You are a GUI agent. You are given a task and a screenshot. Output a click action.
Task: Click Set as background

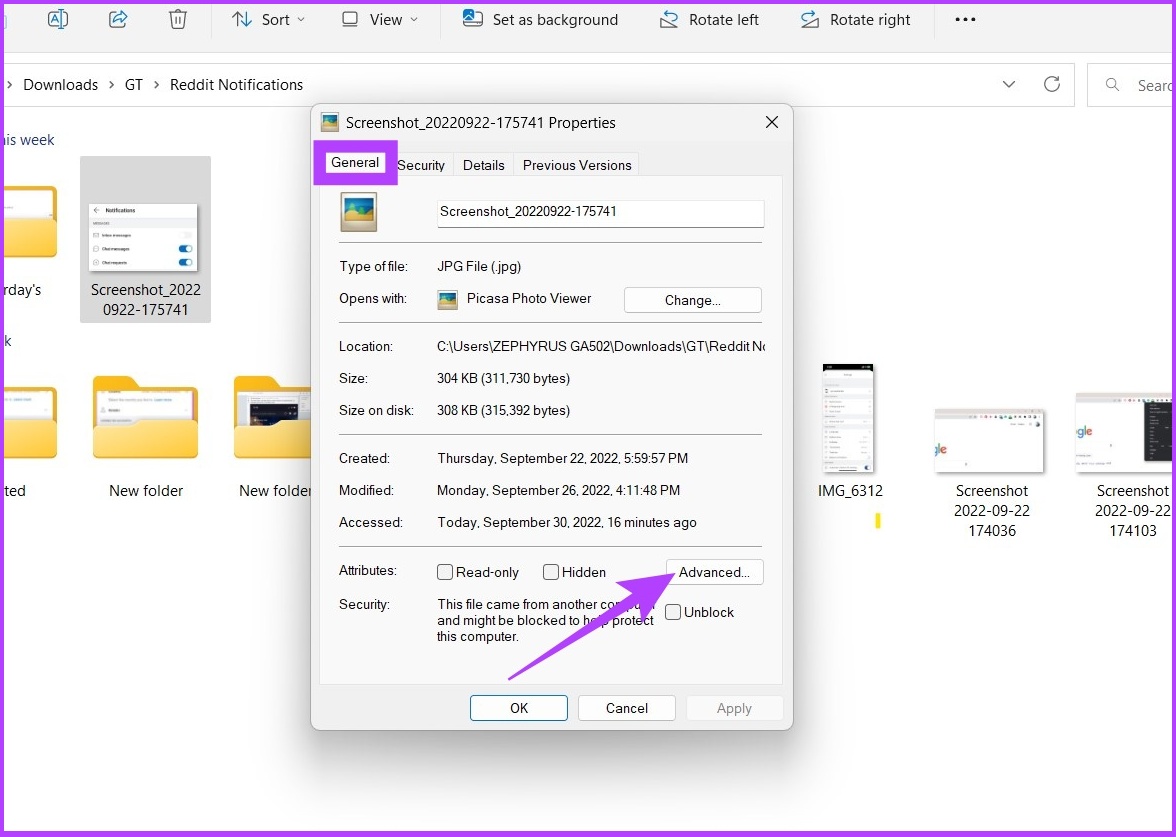point(540,20)
